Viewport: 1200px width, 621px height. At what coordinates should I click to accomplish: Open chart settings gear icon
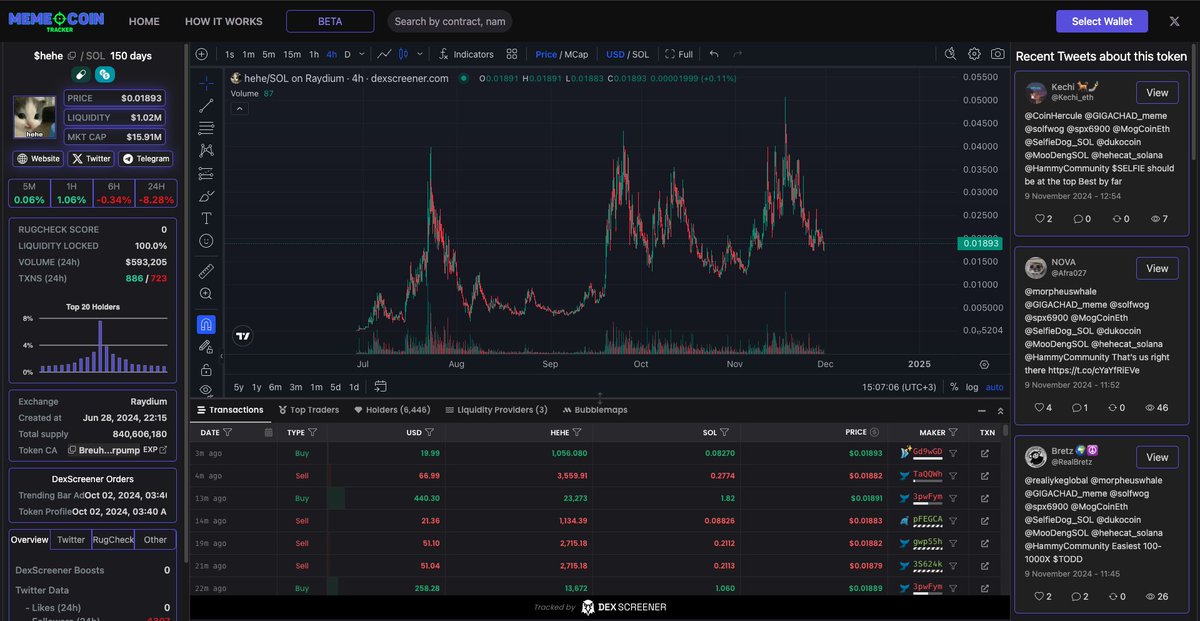[974, 54]
